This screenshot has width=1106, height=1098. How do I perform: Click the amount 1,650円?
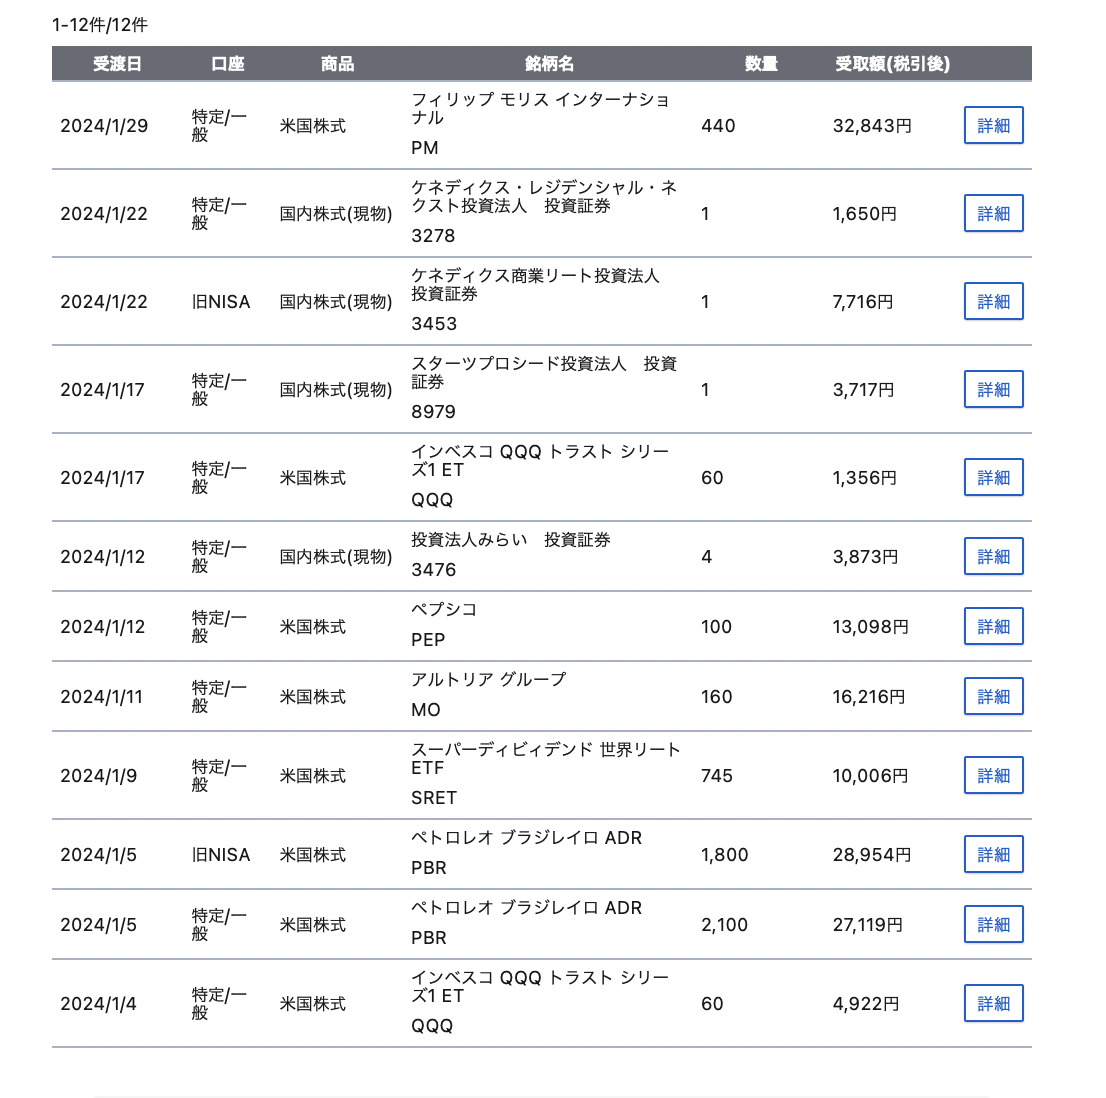pos(864,214)
